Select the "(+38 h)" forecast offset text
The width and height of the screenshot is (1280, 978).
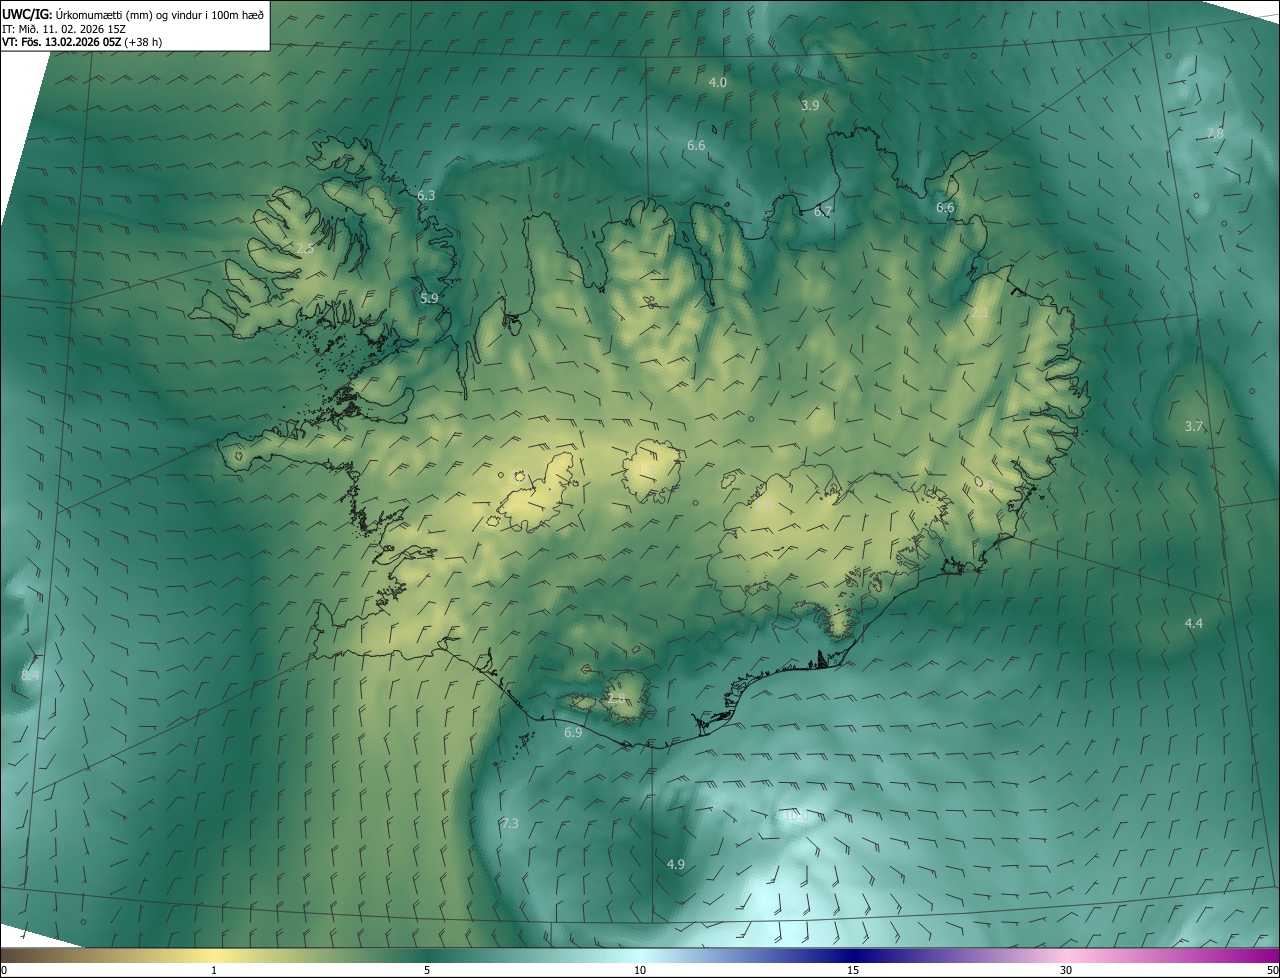144,42
